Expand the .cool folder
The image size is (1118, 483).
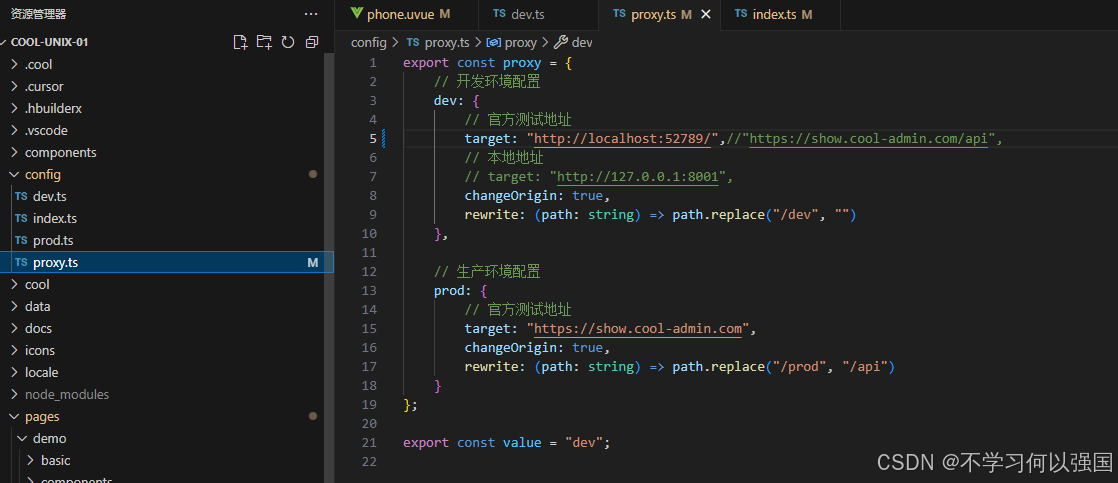pos(167,64)
